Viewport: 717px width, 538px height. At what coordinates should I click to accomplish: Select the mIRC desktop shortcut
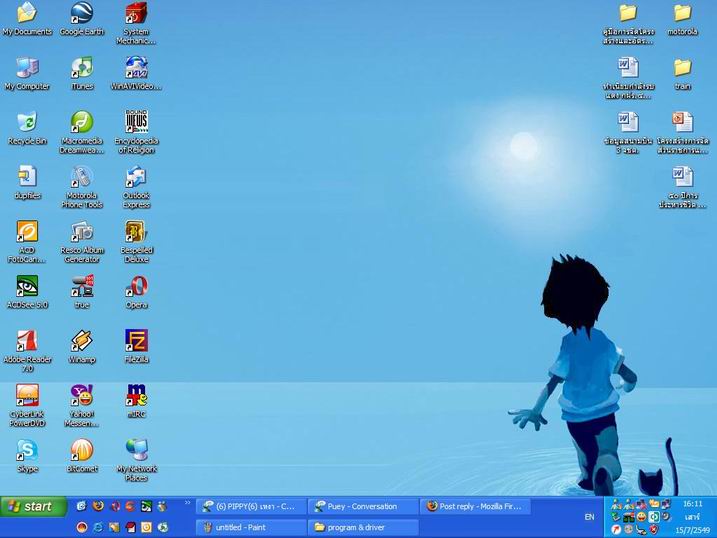coord(136,401)
